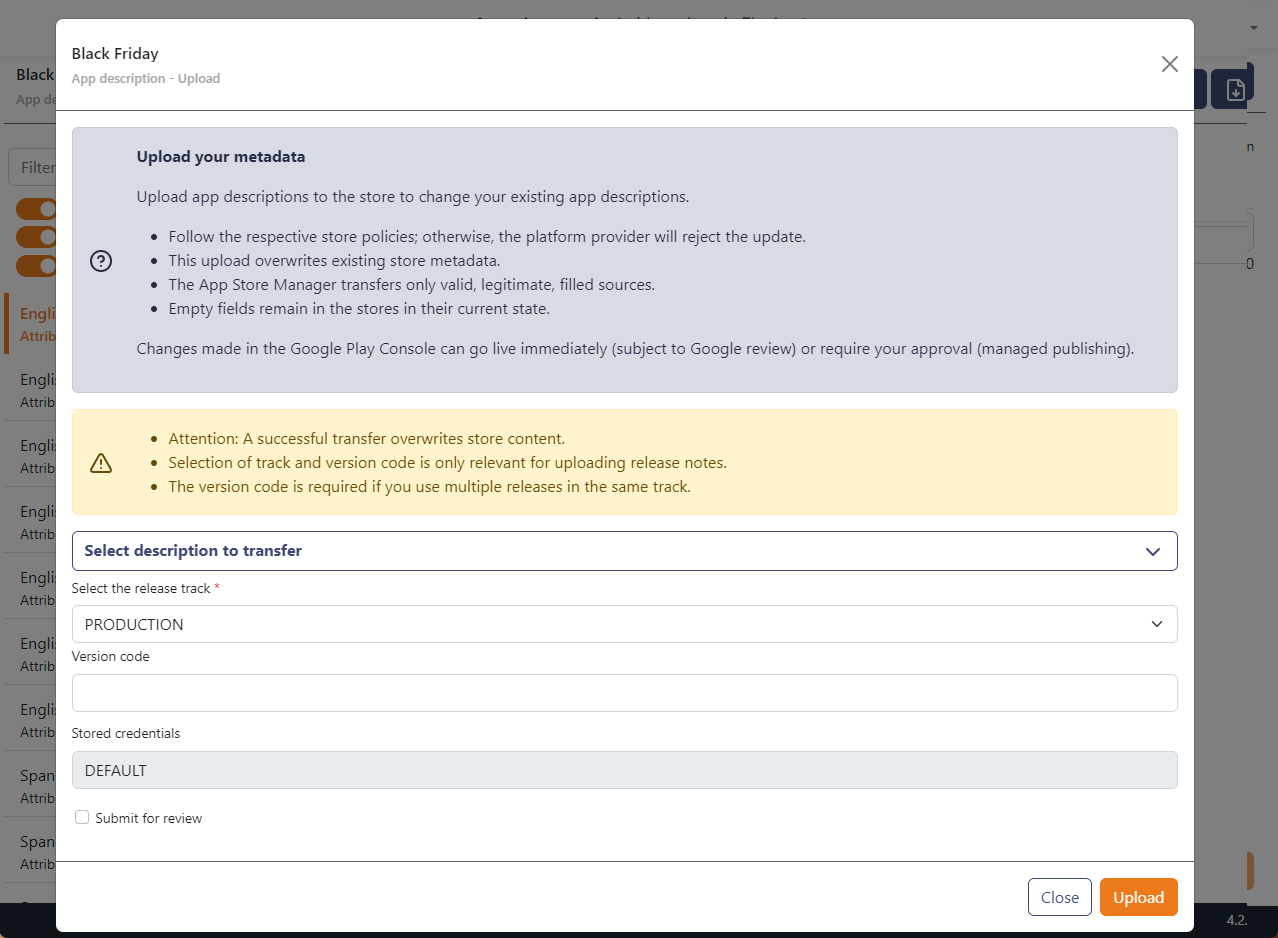Click the Version code input field
Image resolution: width=1278 pixels, height=938 pixels.
[x=624, y=693]
